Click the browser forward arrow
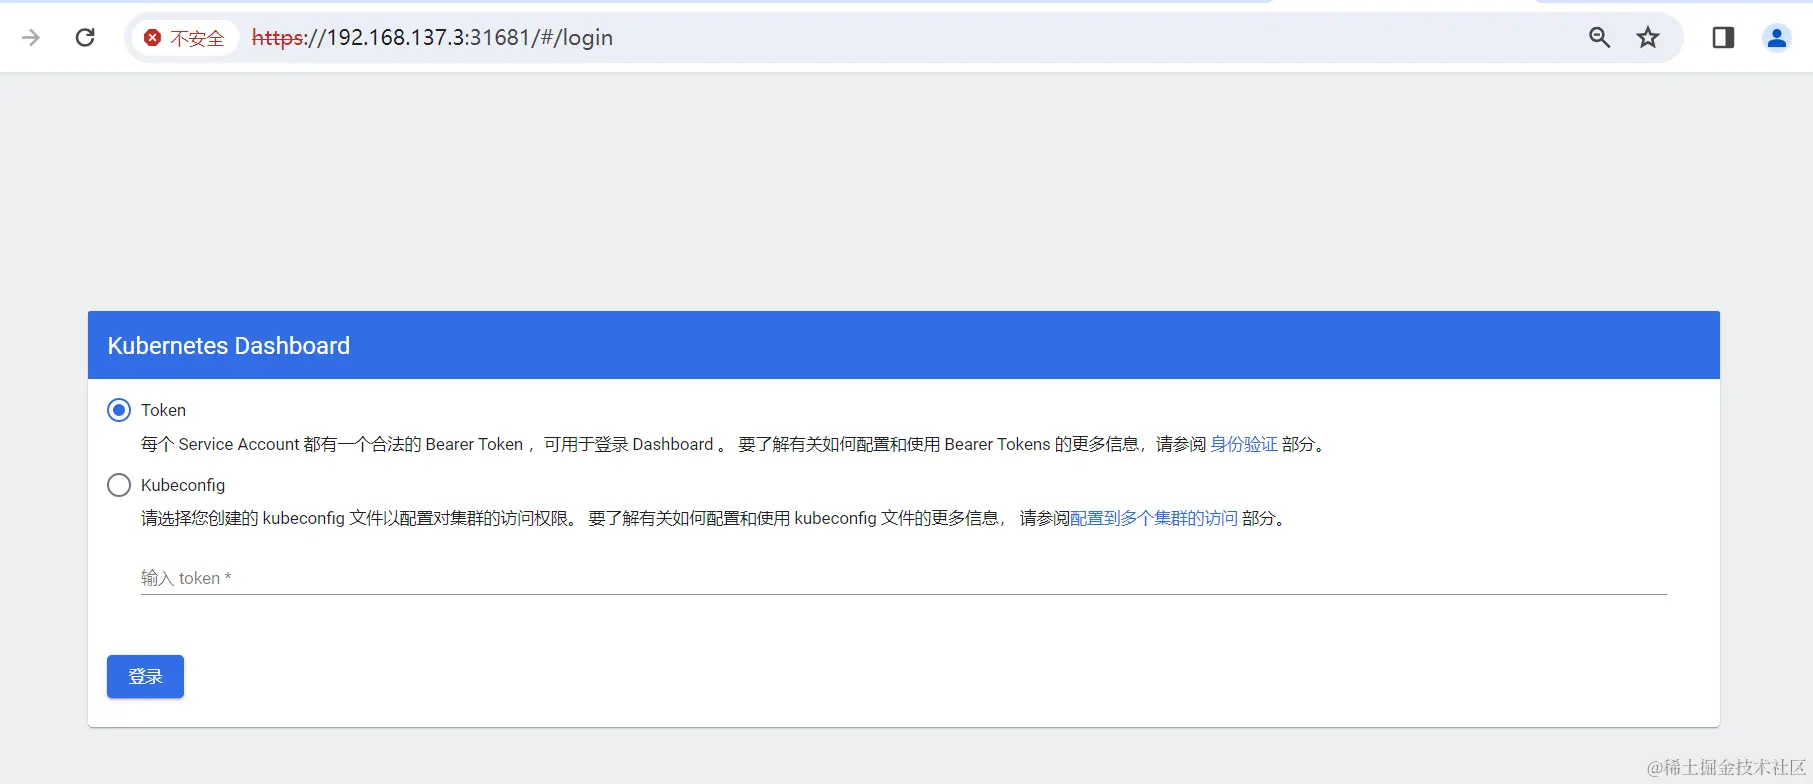 point(31,38)
